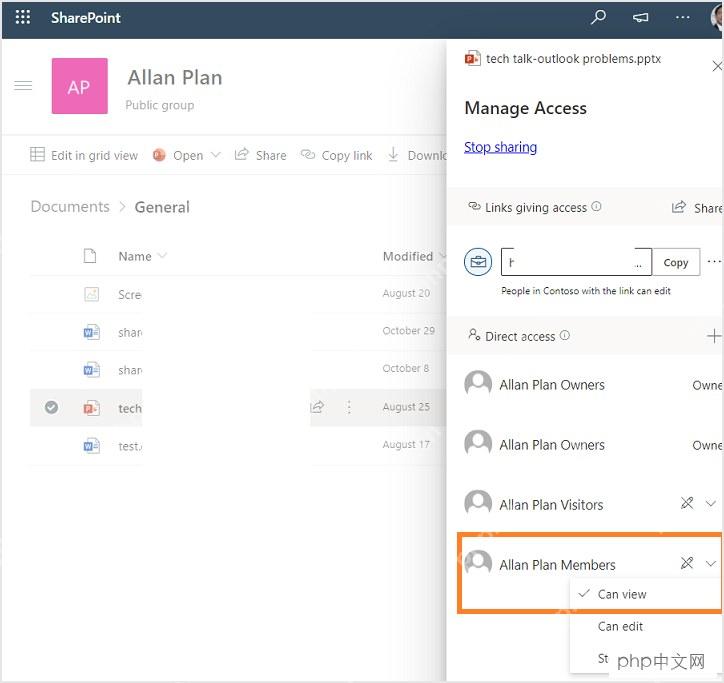The height and width of the screenshot is (683, 724).
Task: Open the test. document name
Action: tap(130, 446)
